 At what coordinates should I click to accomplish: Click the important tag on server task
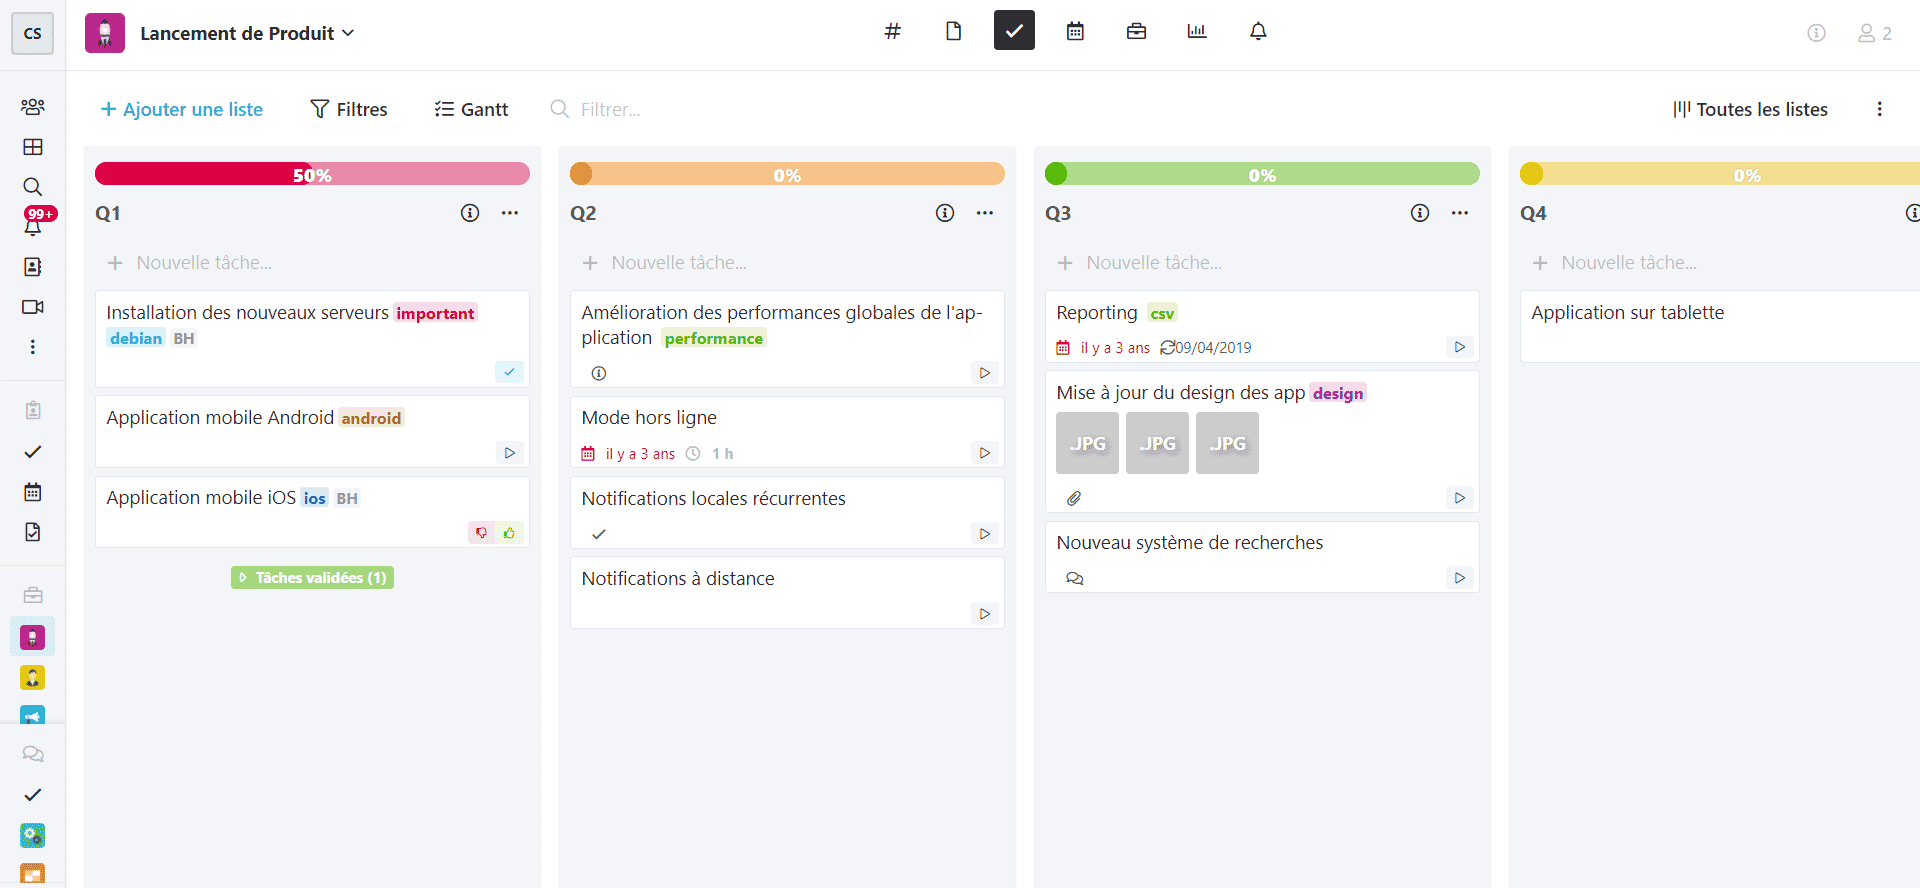435,313
